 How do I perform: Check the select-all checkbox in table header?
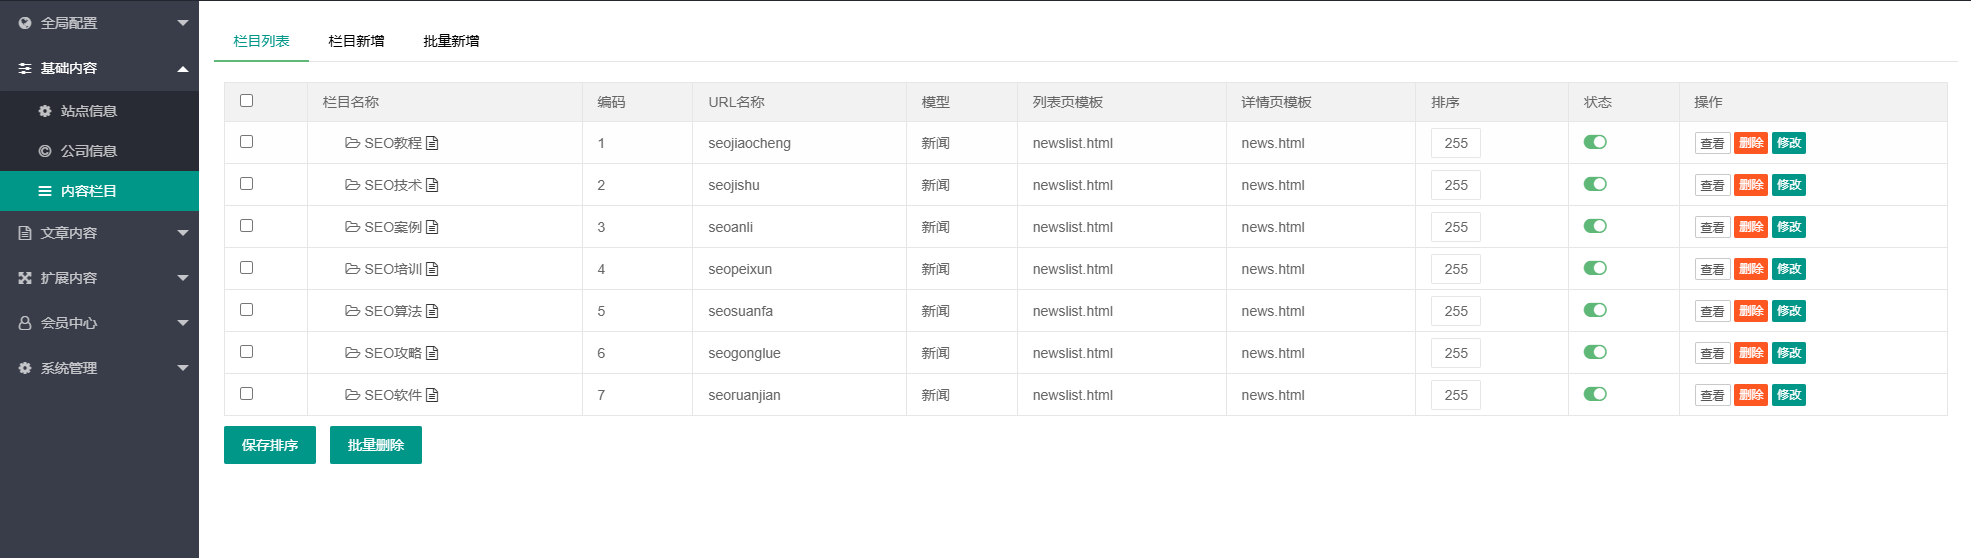(246, 101)
